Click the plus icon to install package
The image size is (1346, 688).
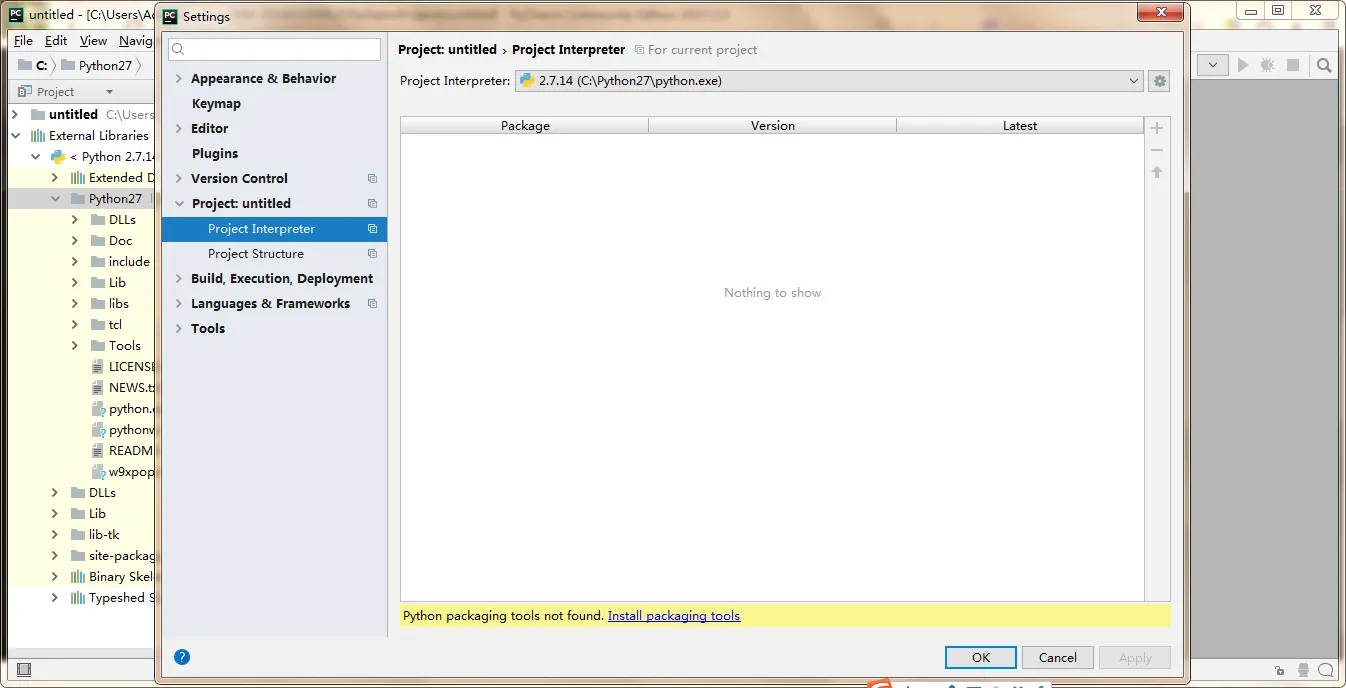[1157, 128]
